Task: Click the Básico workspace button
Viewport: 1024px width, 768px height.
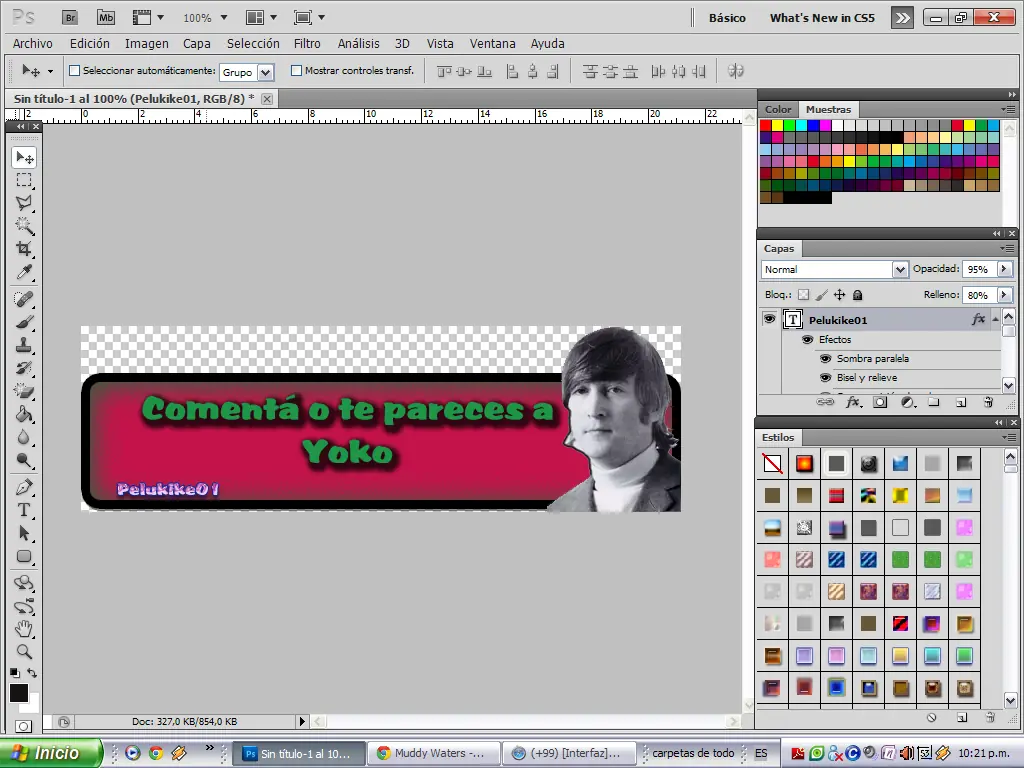Action: pos(727,18)
